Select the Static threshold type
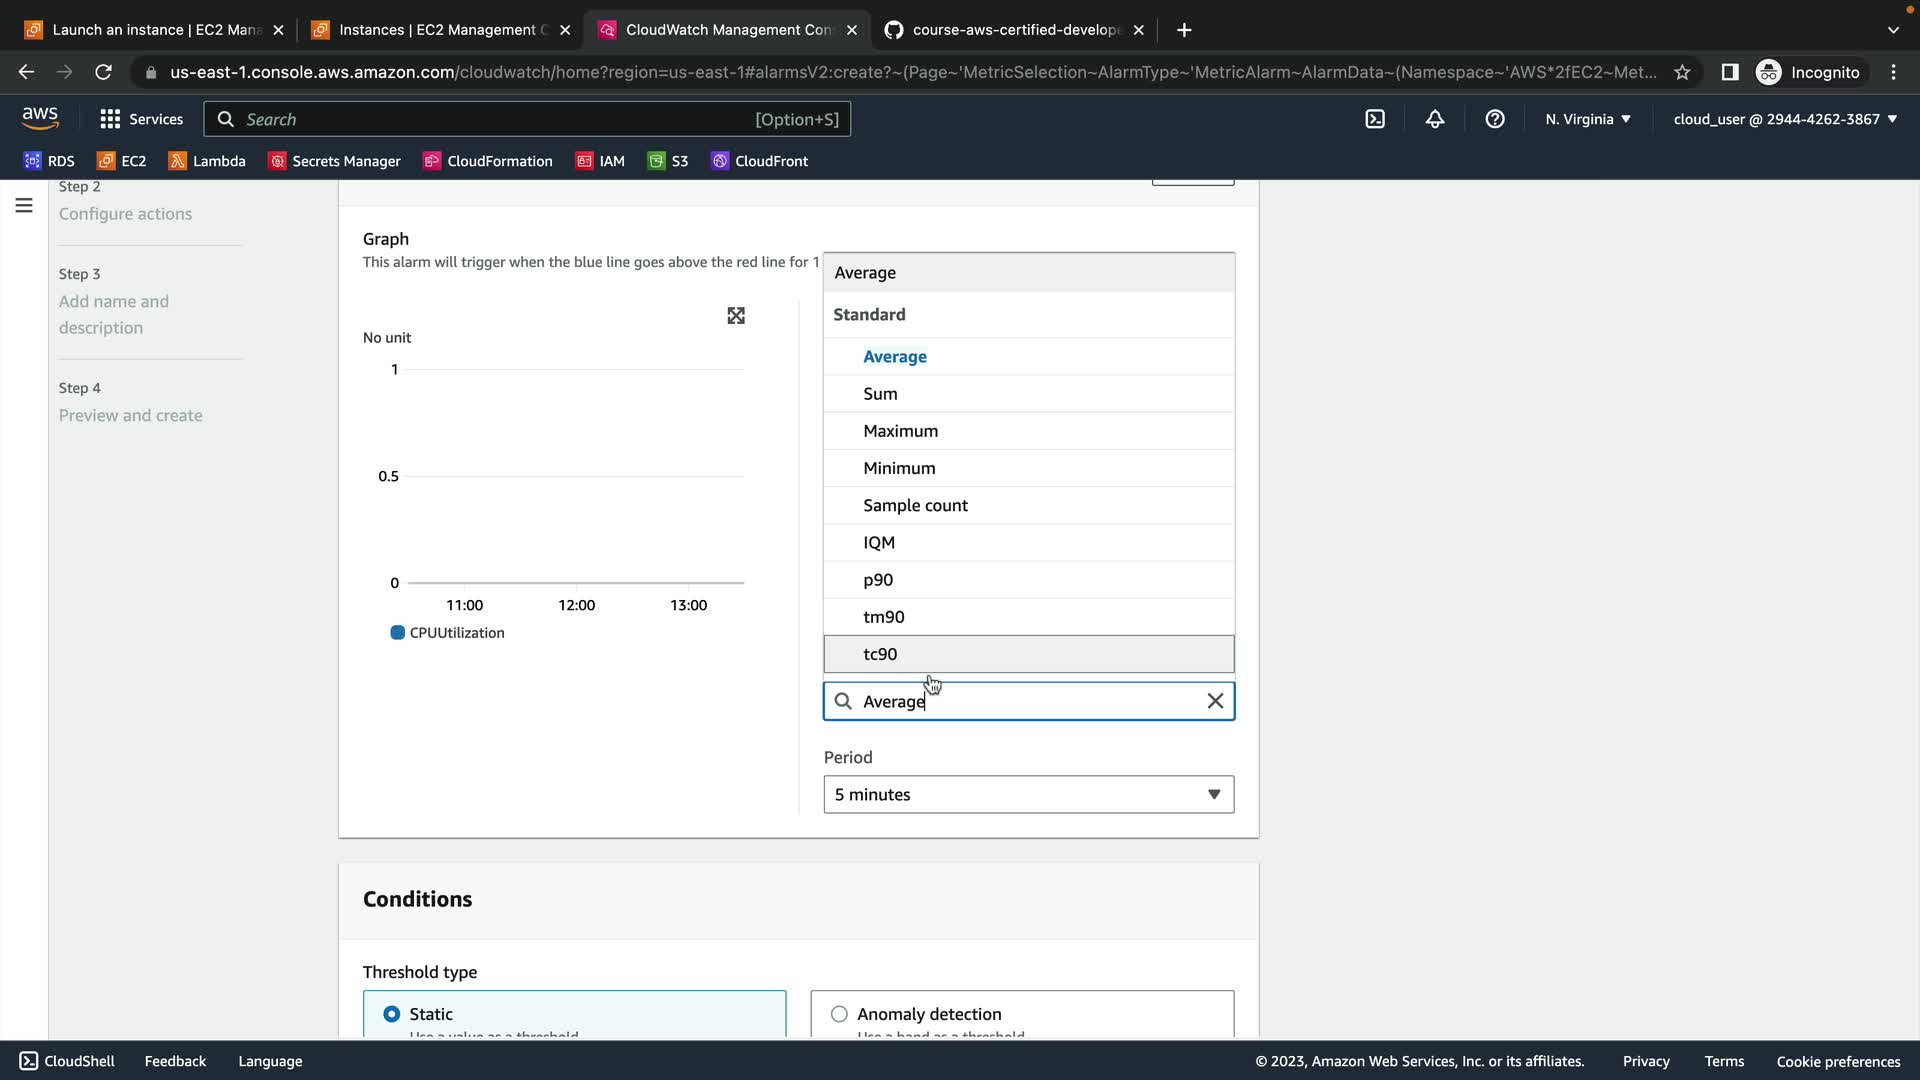Screen dimensions: 1920x1080 [392, 1014]
